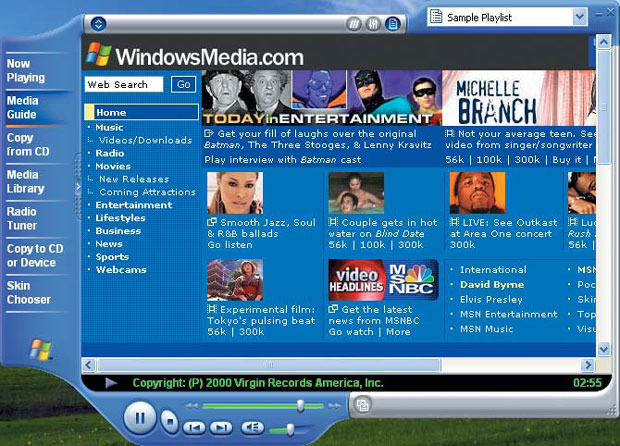Open the Movies category link

(113, 166)
